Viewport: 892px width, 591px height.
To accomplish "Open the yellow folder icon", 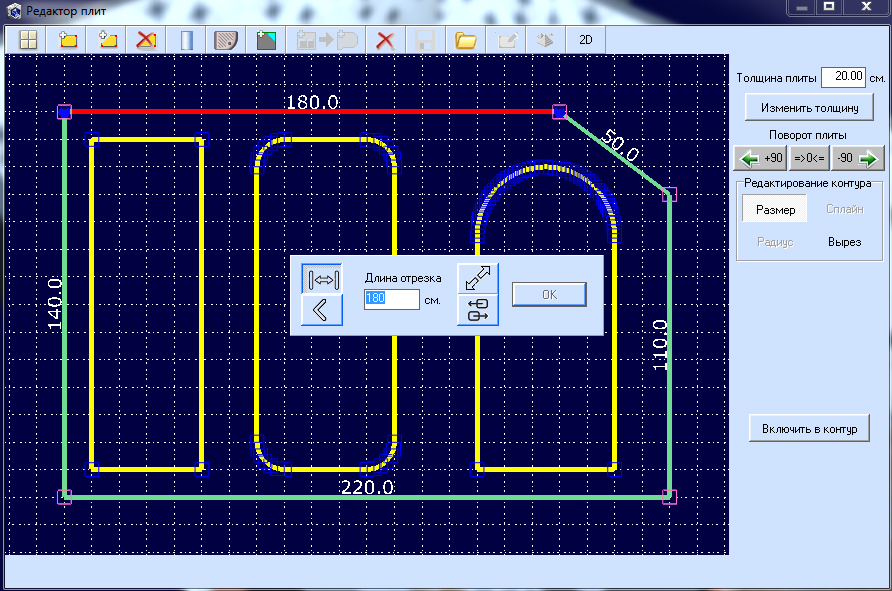I will tap(465, 41).
